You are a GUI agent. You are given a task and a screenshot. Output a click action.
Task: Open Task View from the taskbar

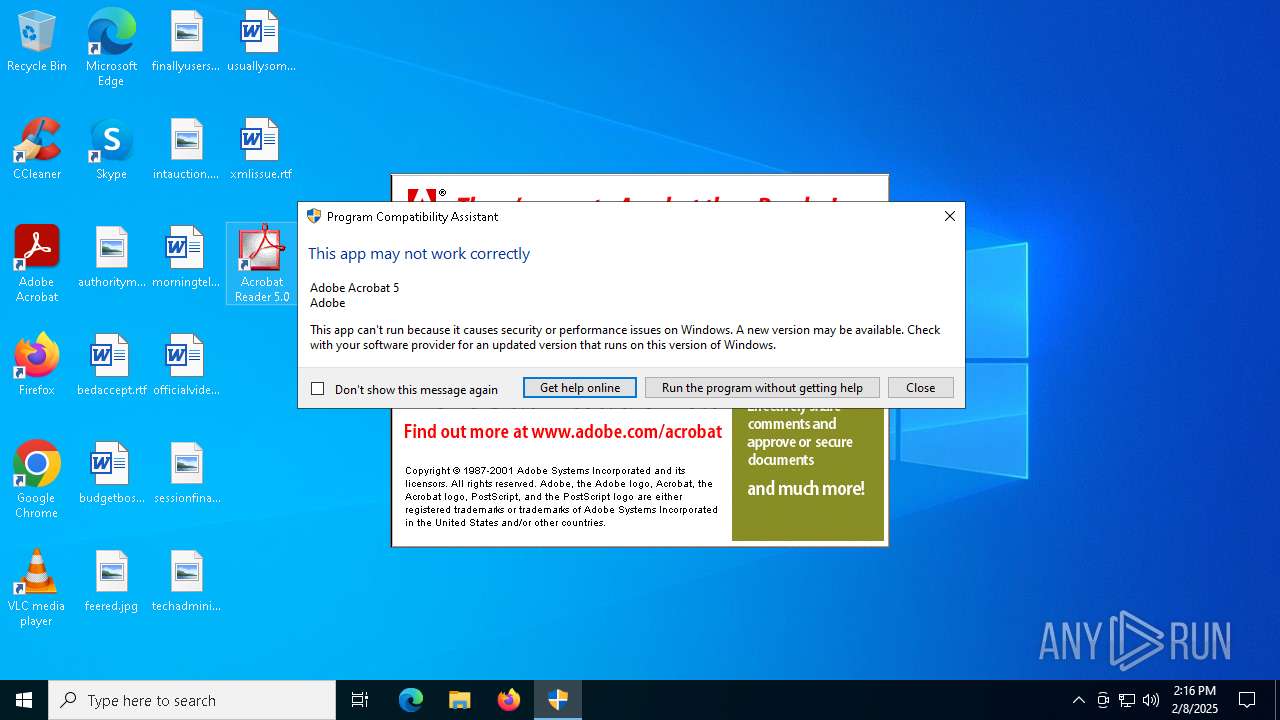[360, 700]
